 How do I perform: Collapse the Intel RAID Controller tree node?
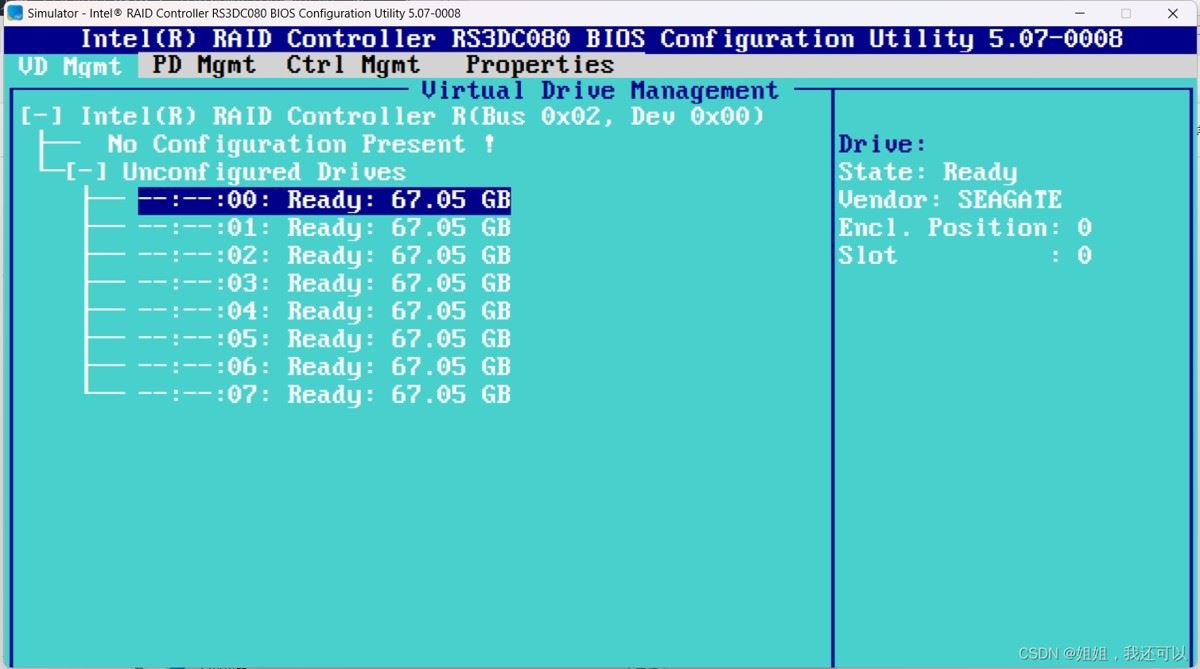[41, 116]
